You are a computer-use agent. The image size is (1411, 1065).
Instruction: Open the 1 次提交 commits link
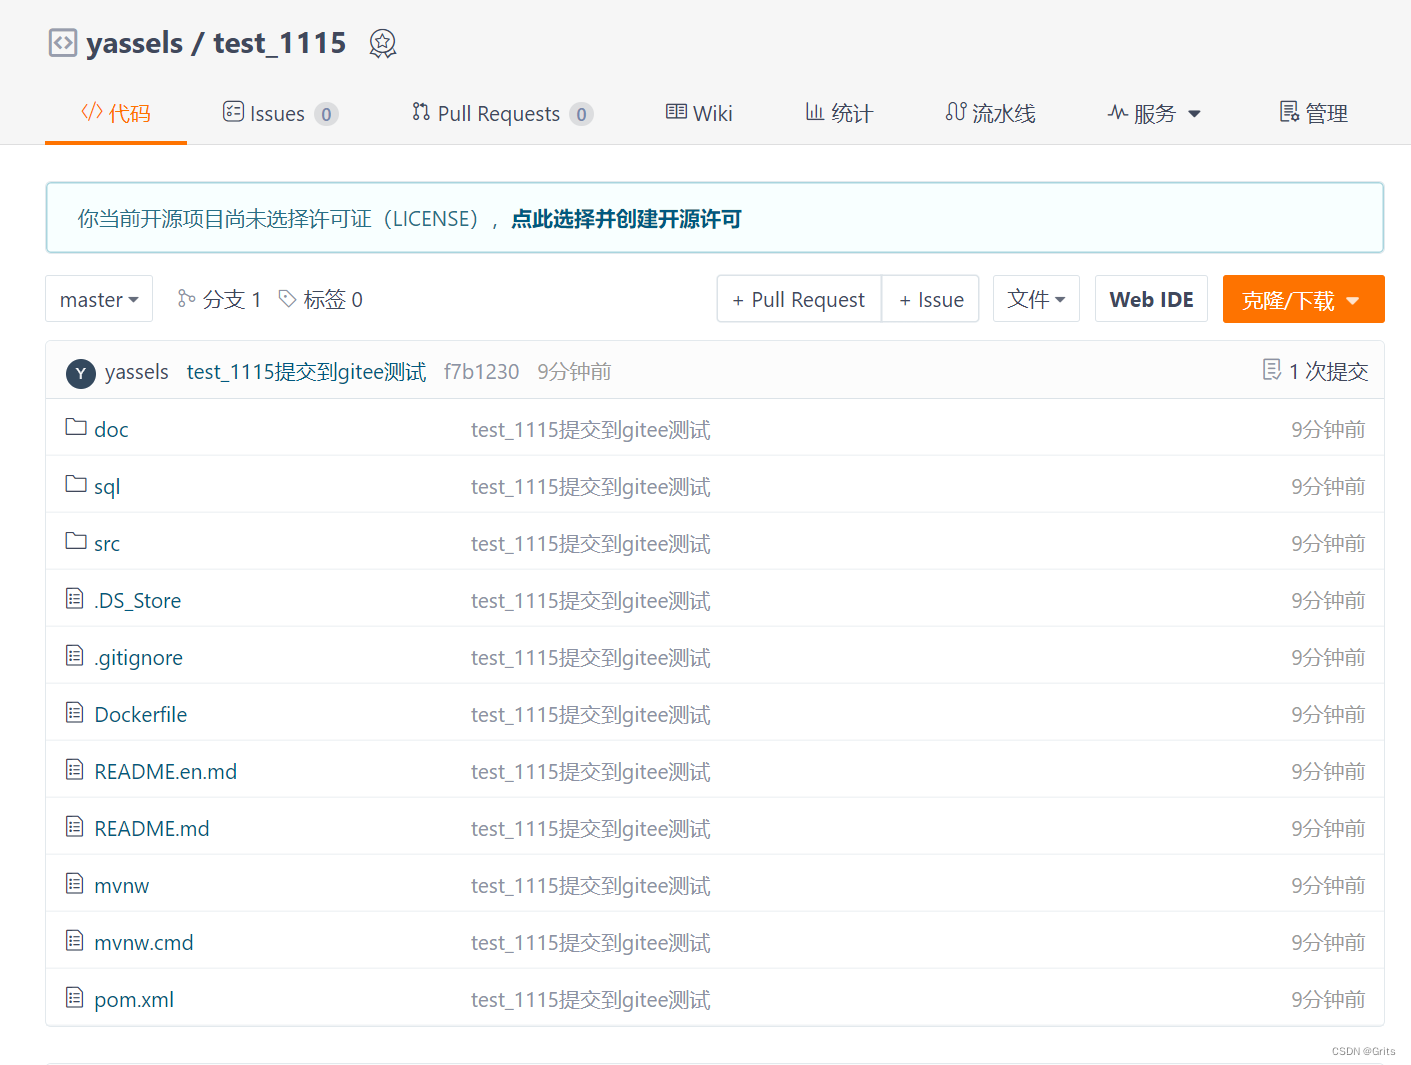1315,371
